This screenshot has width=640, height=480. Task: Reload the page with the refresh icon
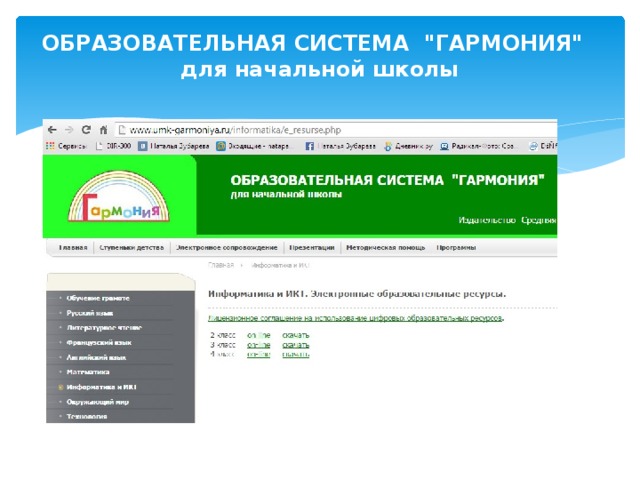pyautogui.click(x=86, y=130)
